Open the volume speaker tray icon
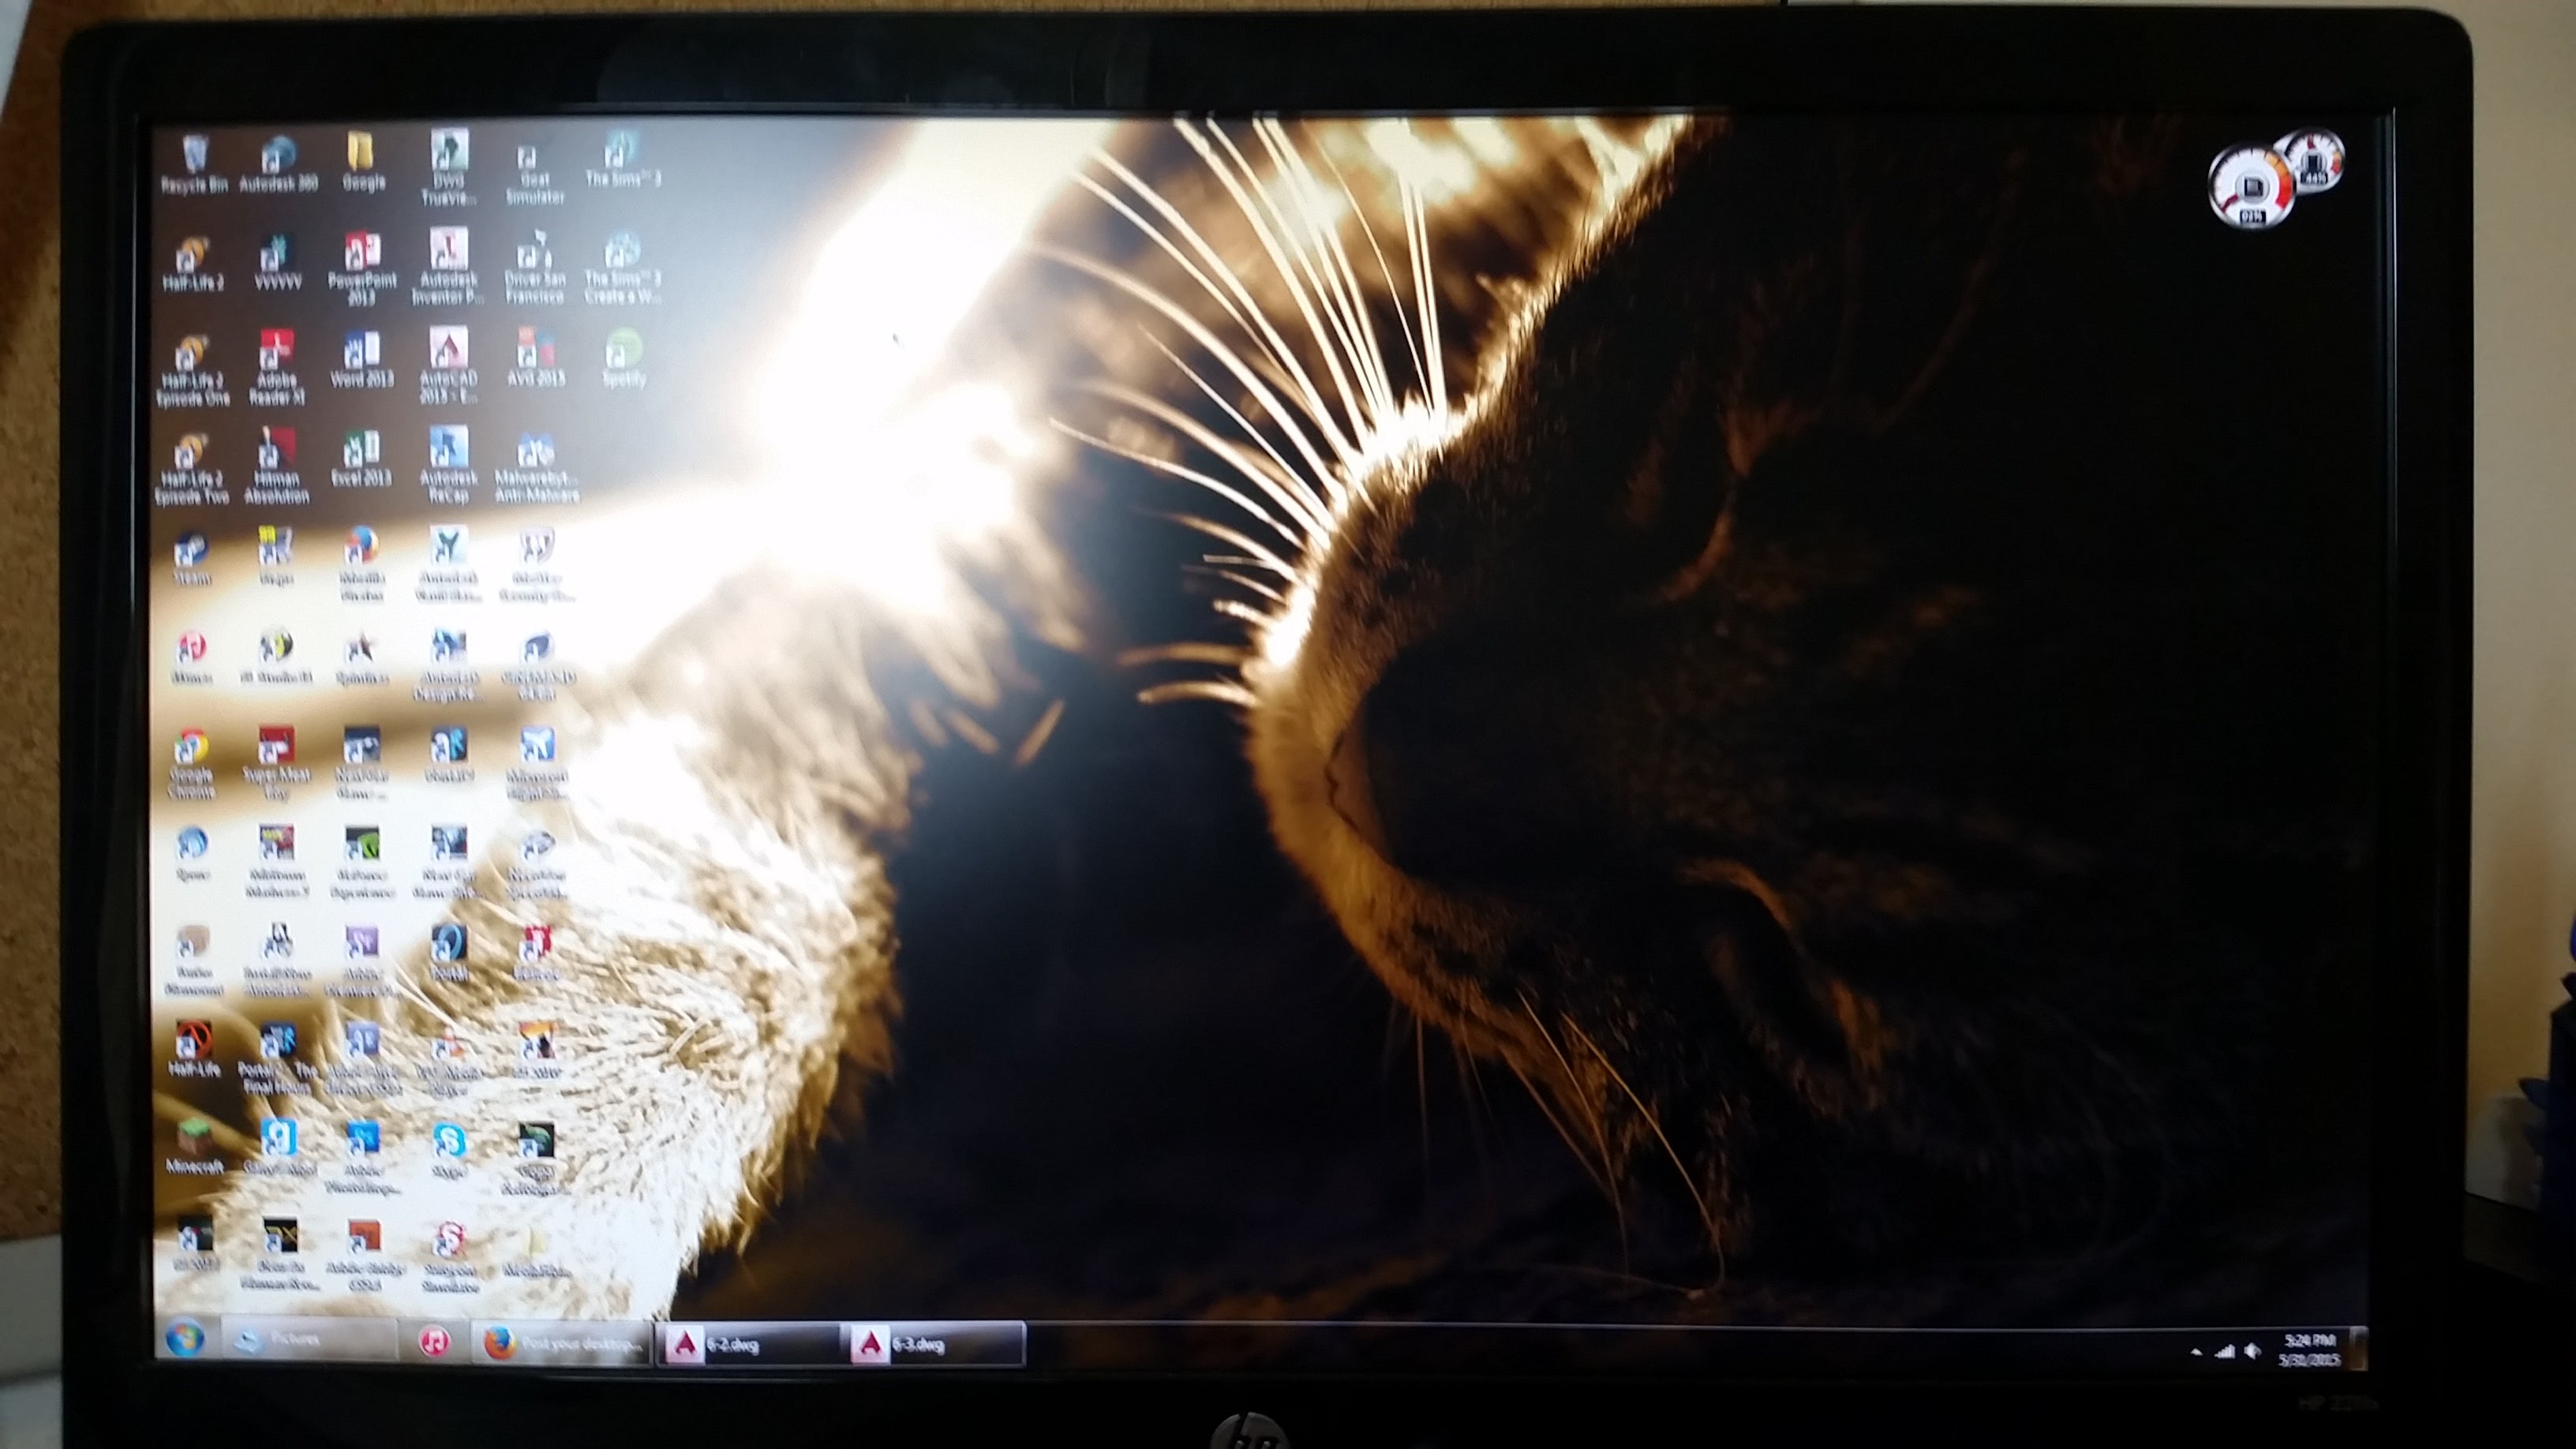 (x=2252, y=1351)
